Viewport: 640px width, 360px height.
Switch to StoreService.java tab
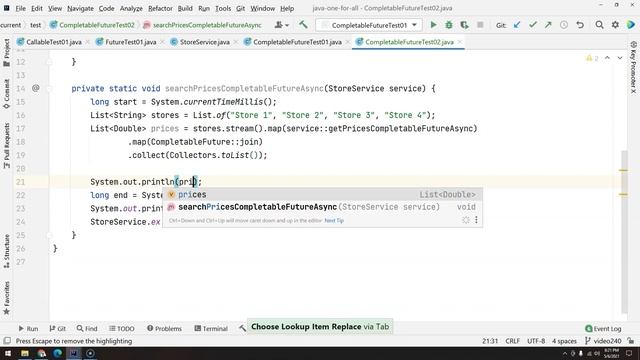[x=204, y=42]
